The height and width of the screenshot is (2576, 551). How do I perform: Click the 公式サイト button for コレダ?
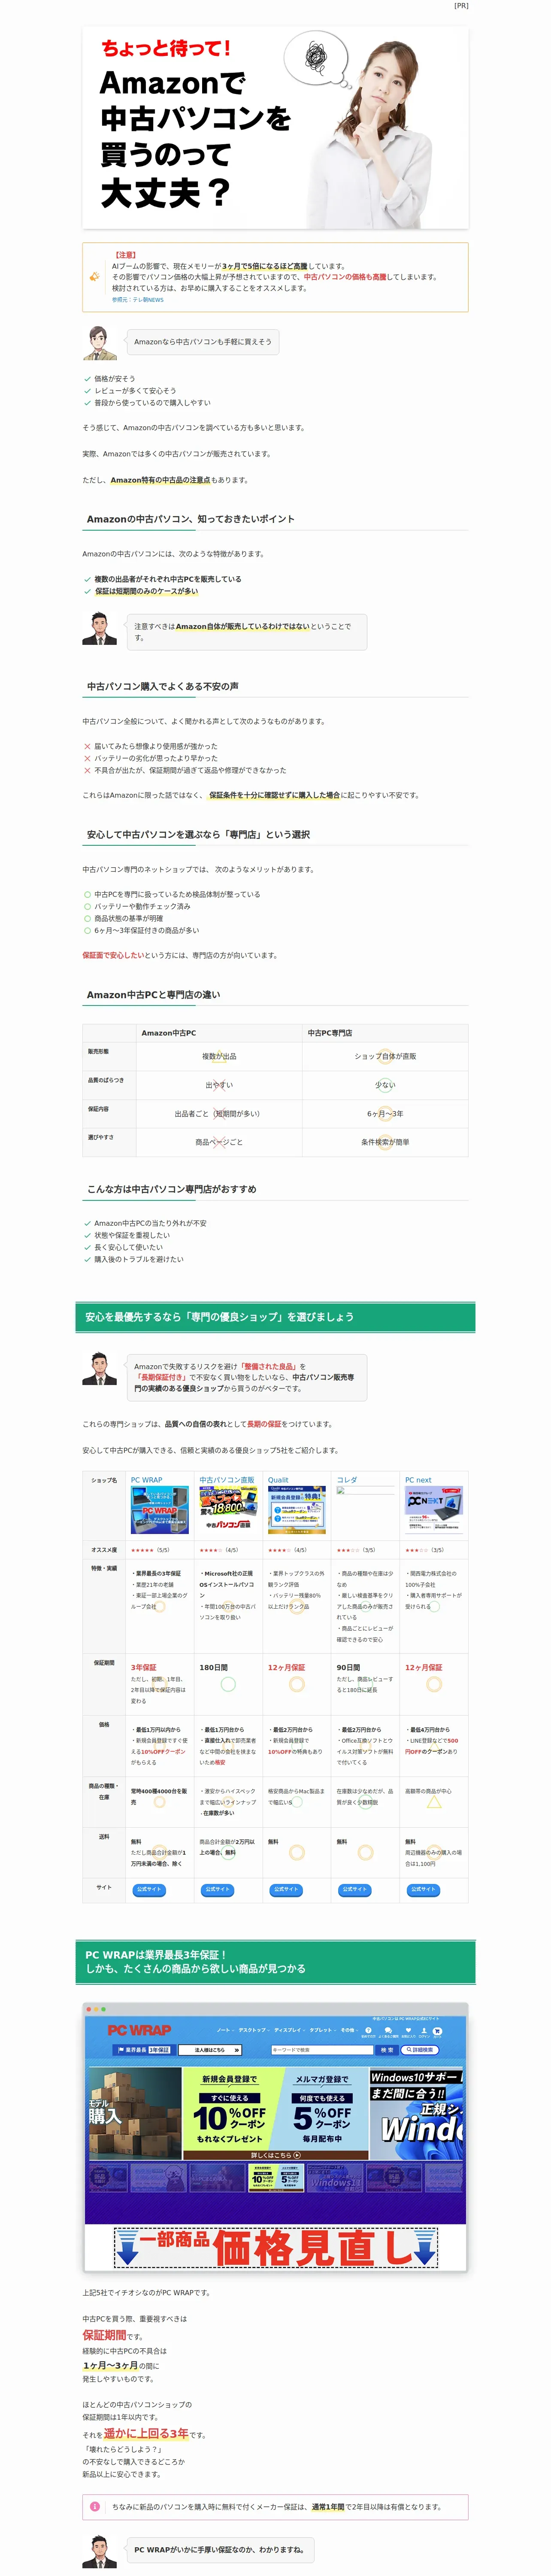point(354,1889)
